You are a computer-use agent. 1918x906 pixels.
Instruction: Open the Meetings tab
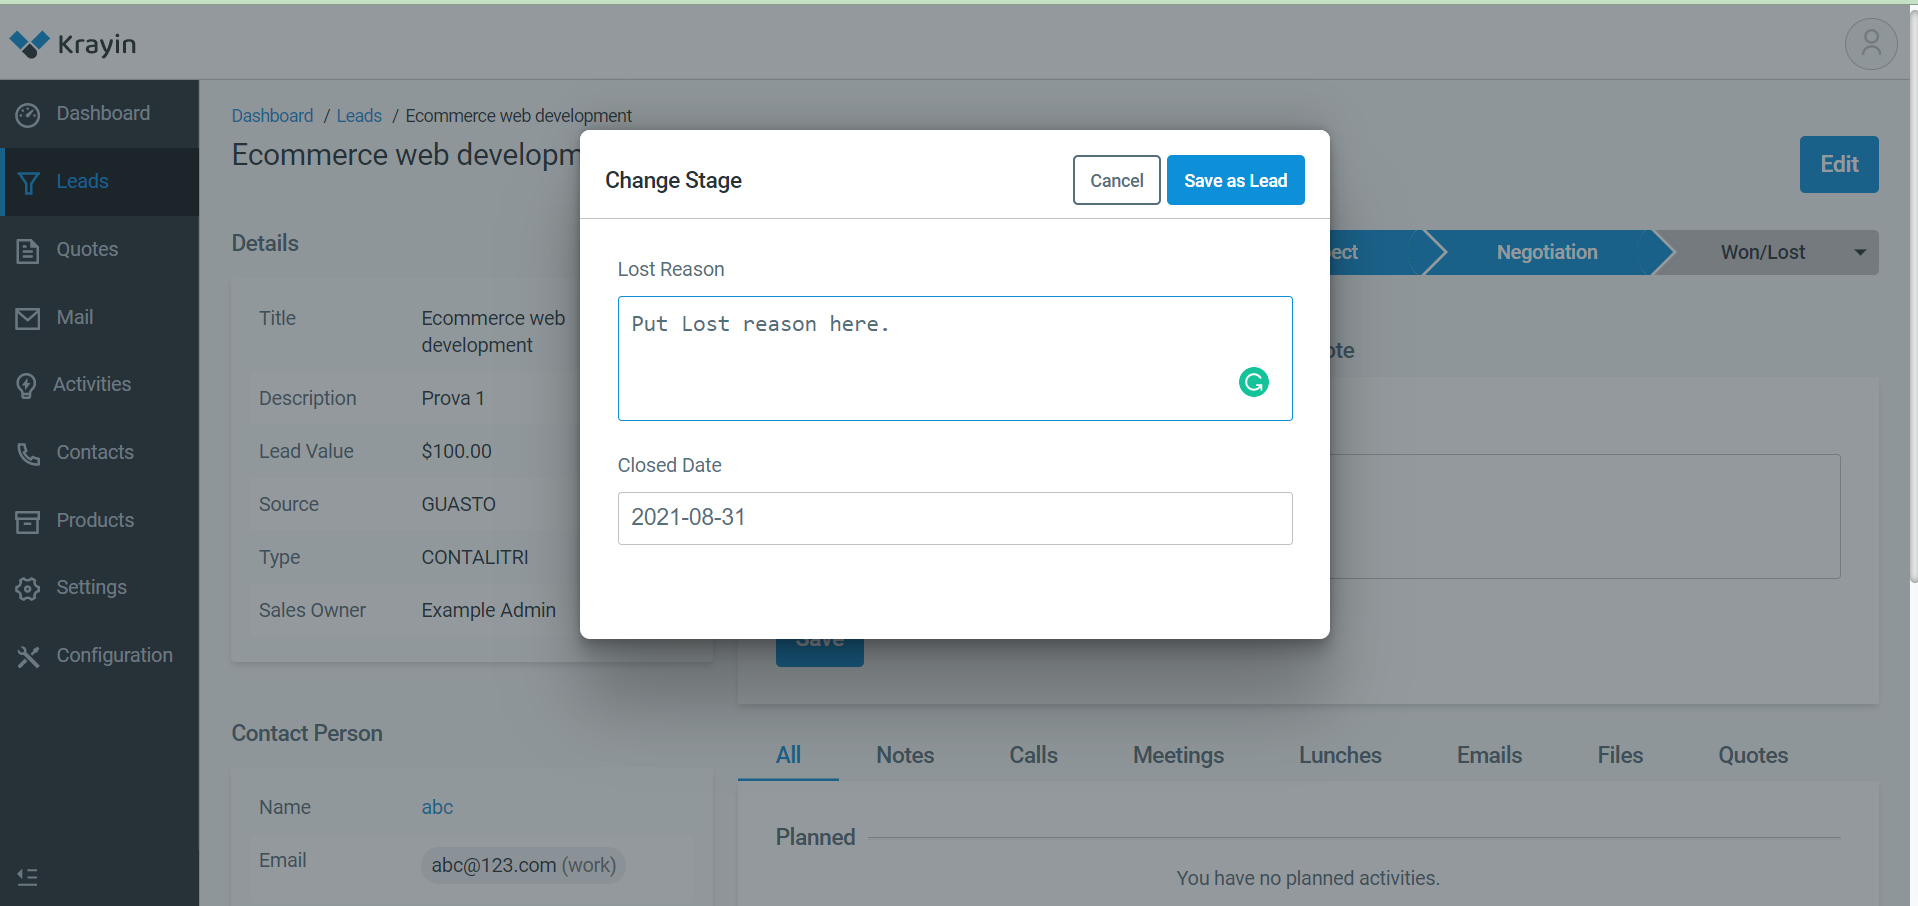[1177, 755]
